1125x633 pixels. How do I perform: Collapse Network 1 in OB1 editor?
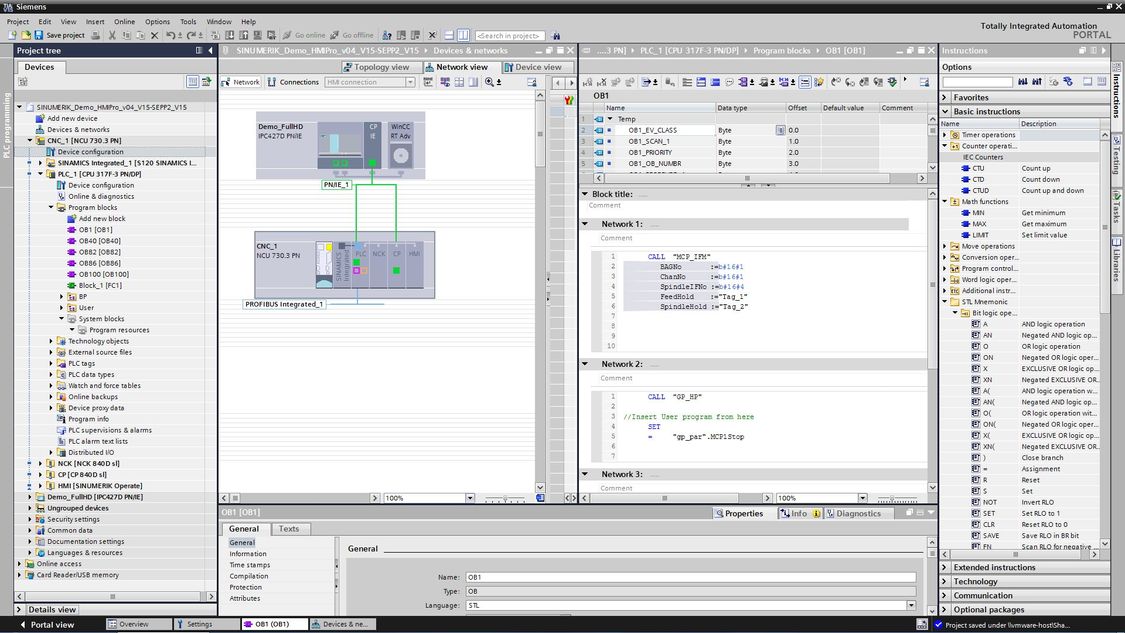pyautogui.click(x=585, y=224)
